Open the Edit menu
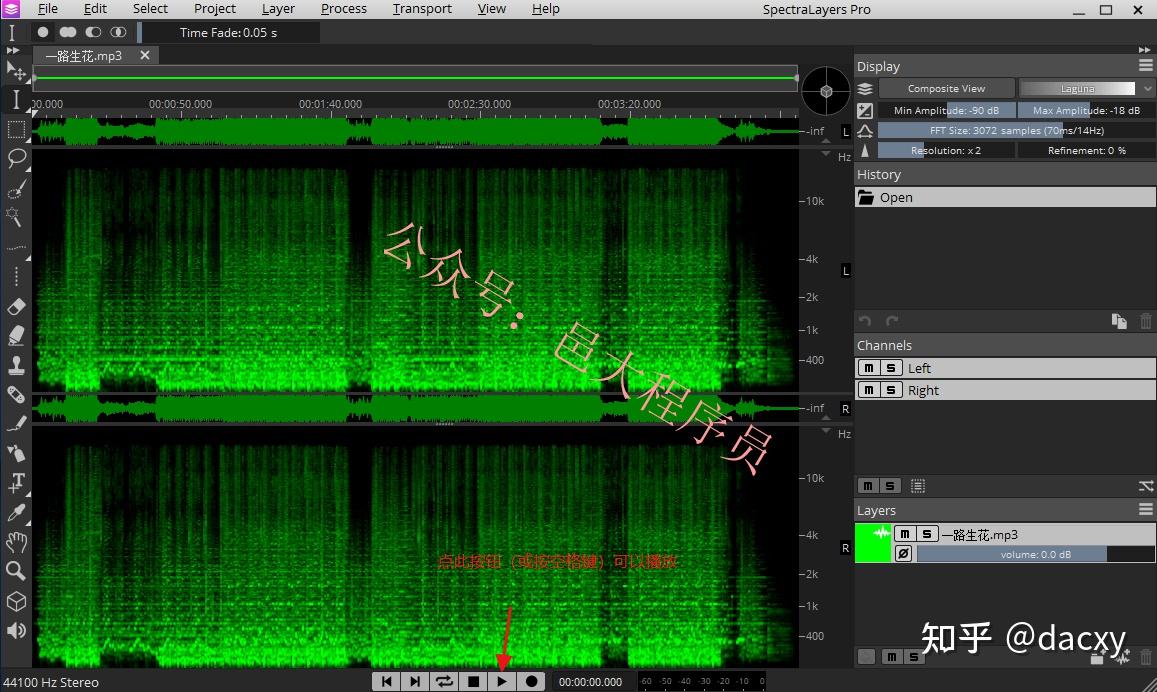 click(x=95, y=9)
